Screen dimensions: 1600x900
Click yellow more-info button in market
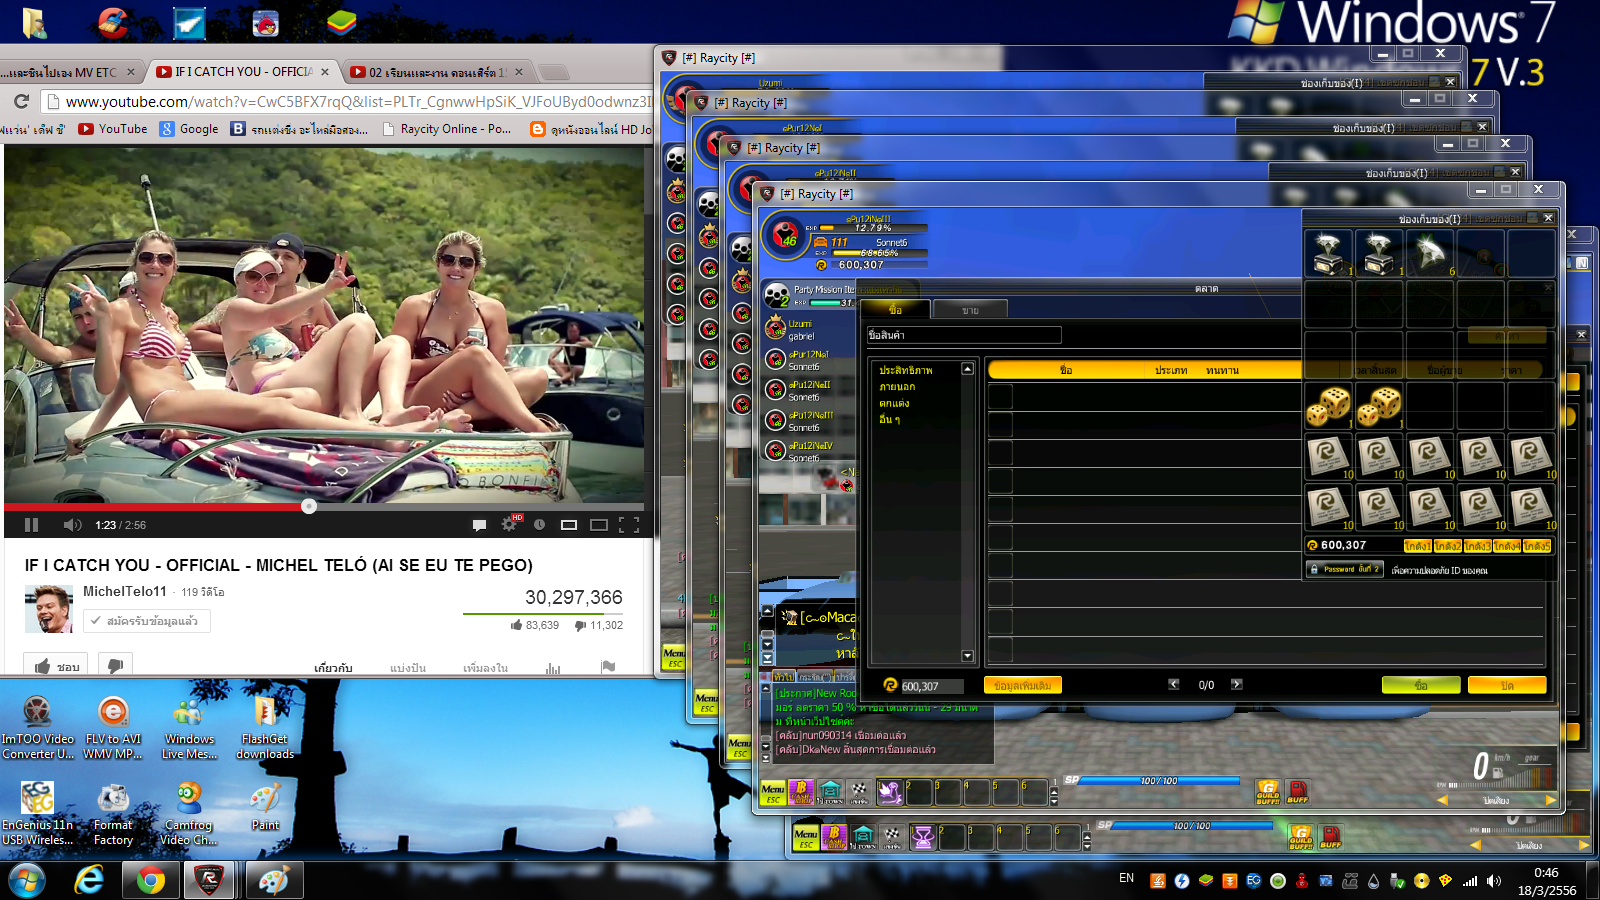coord(1022,685)
